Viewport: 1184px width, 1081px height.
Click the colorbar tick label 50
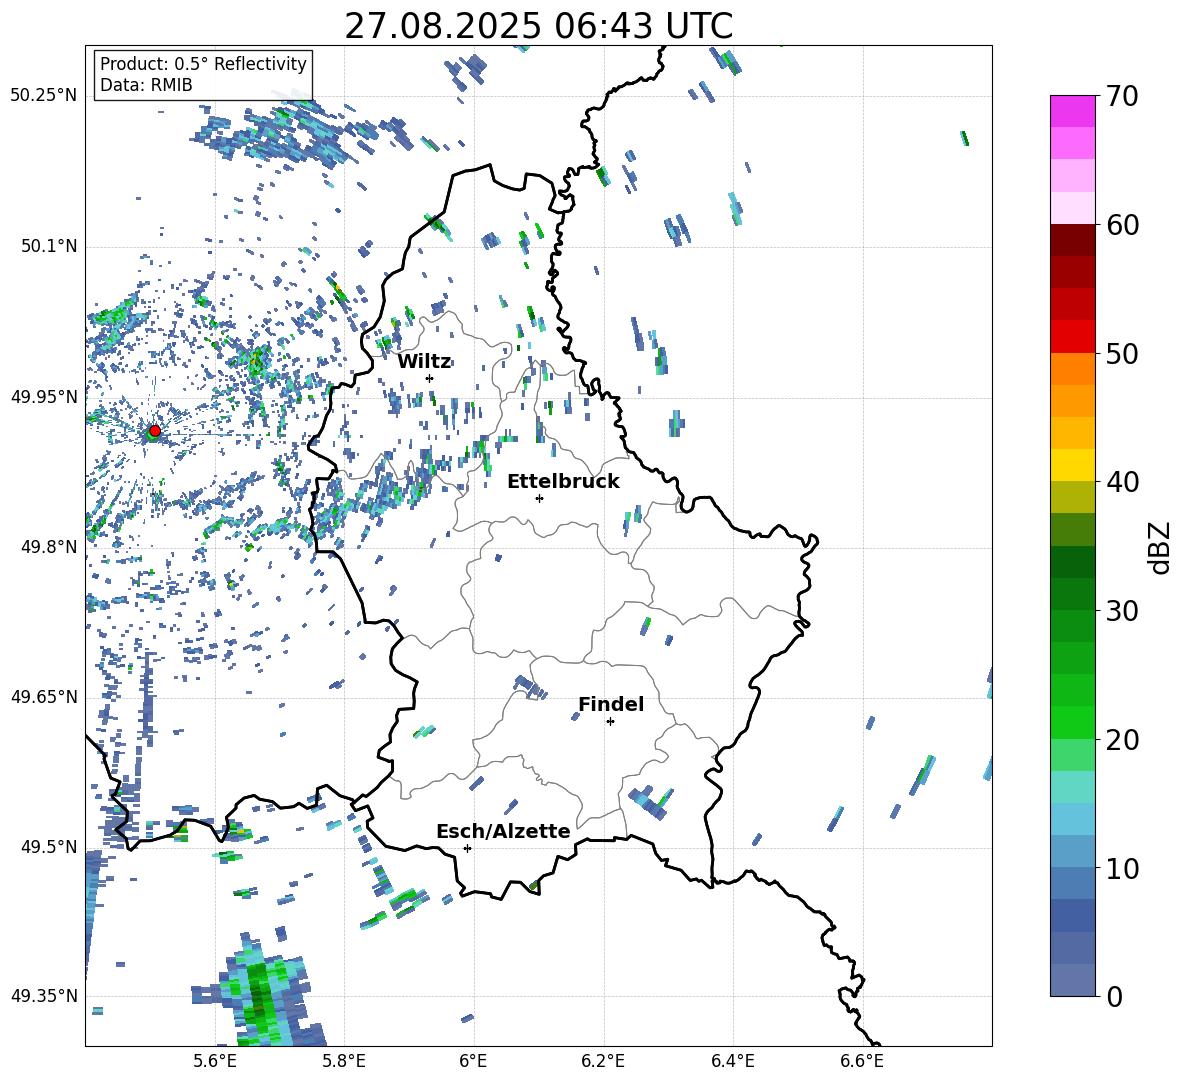click(1122, 354)
